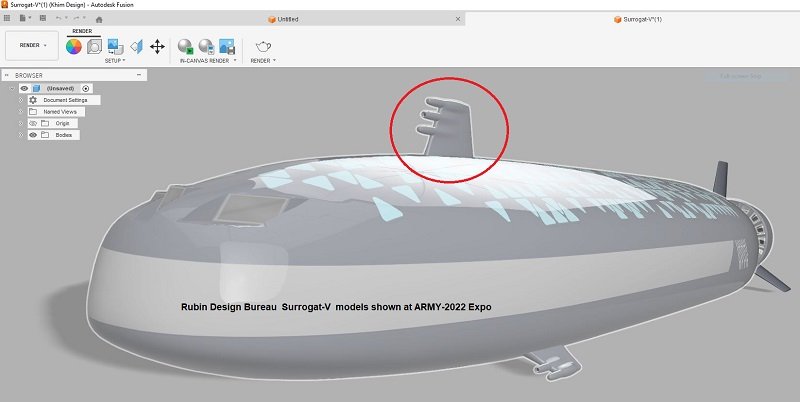Click the Origin folder icon
The image size is (800, 402).
coord(45,123)
